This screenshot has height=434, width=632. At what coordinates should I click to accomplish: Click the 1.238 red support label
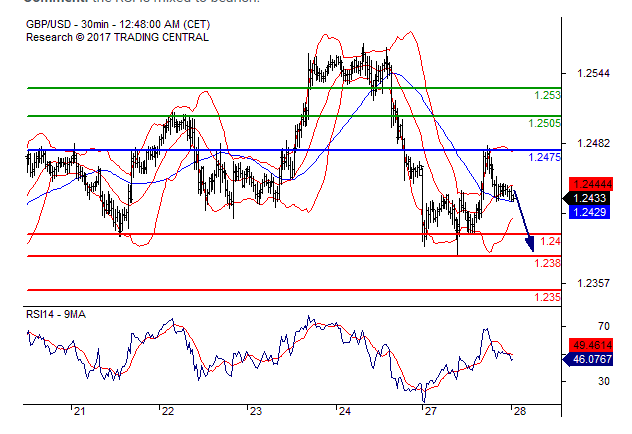tap(547, 263)
